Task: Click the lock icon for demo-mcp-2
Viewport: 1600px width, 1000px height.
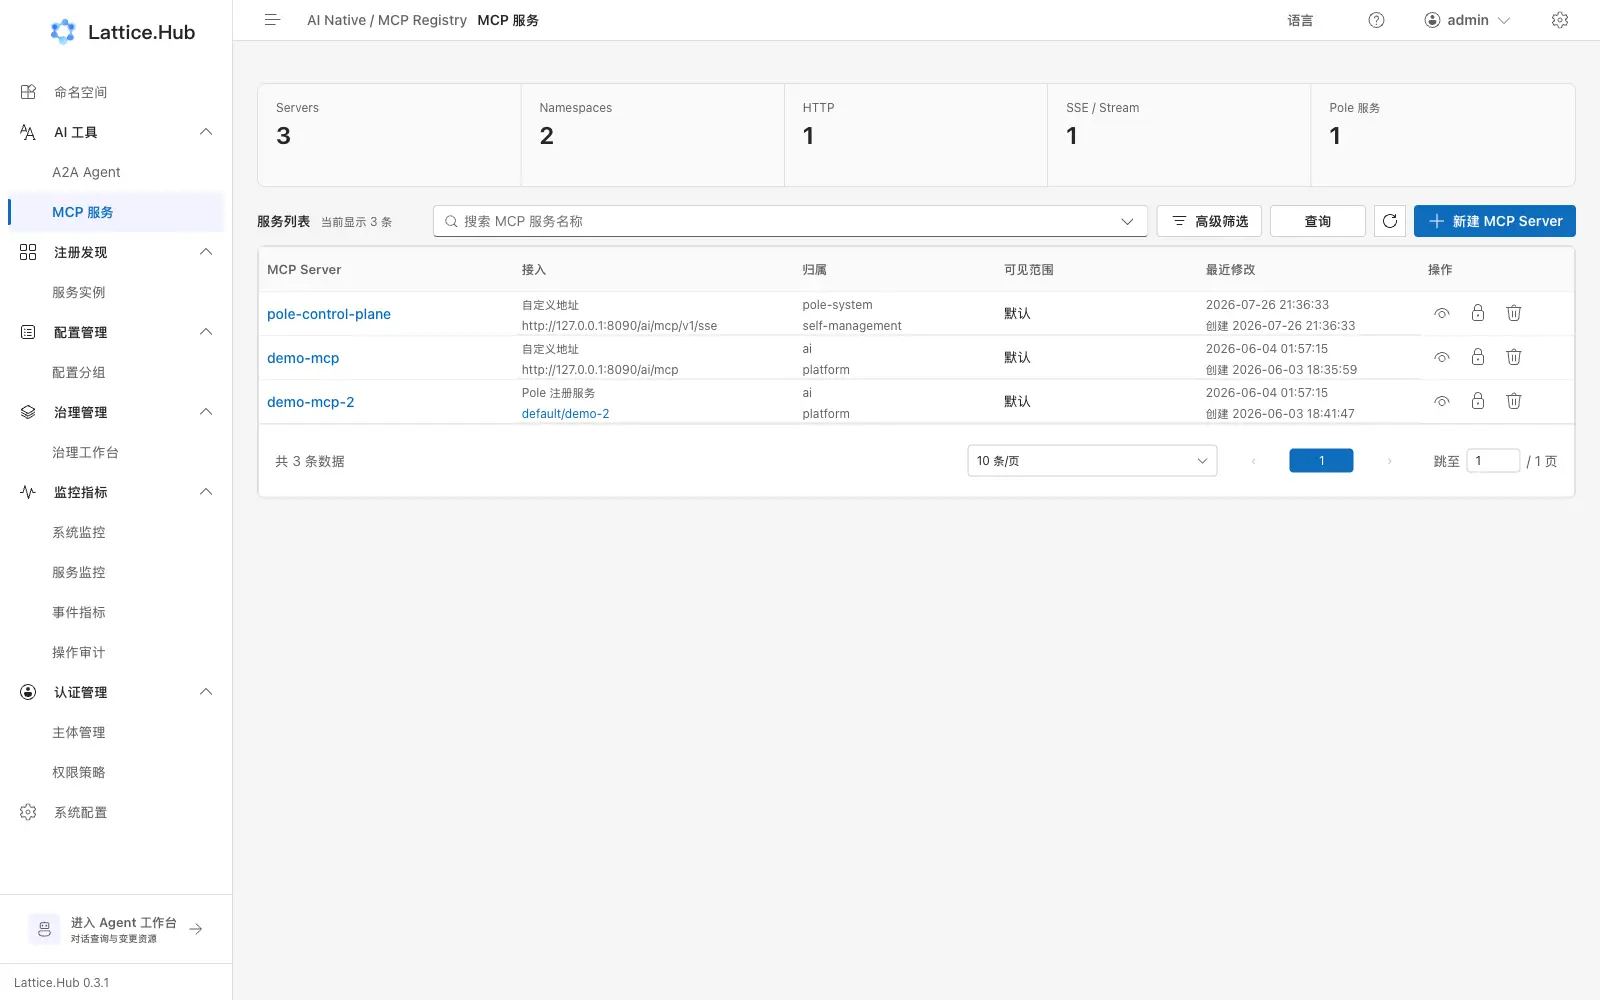Action: point(1478,401)
